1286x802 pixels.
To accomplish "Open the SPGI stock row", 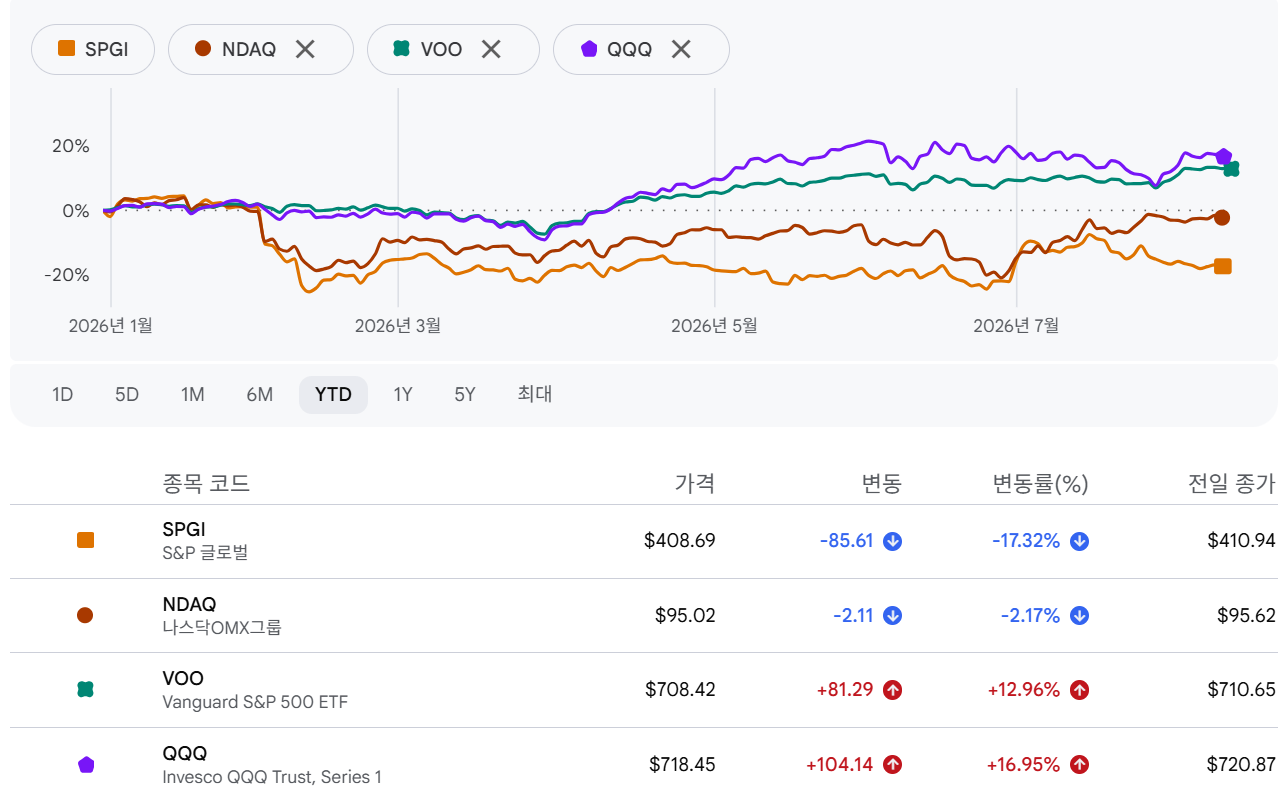I will [x=644, y=541].
